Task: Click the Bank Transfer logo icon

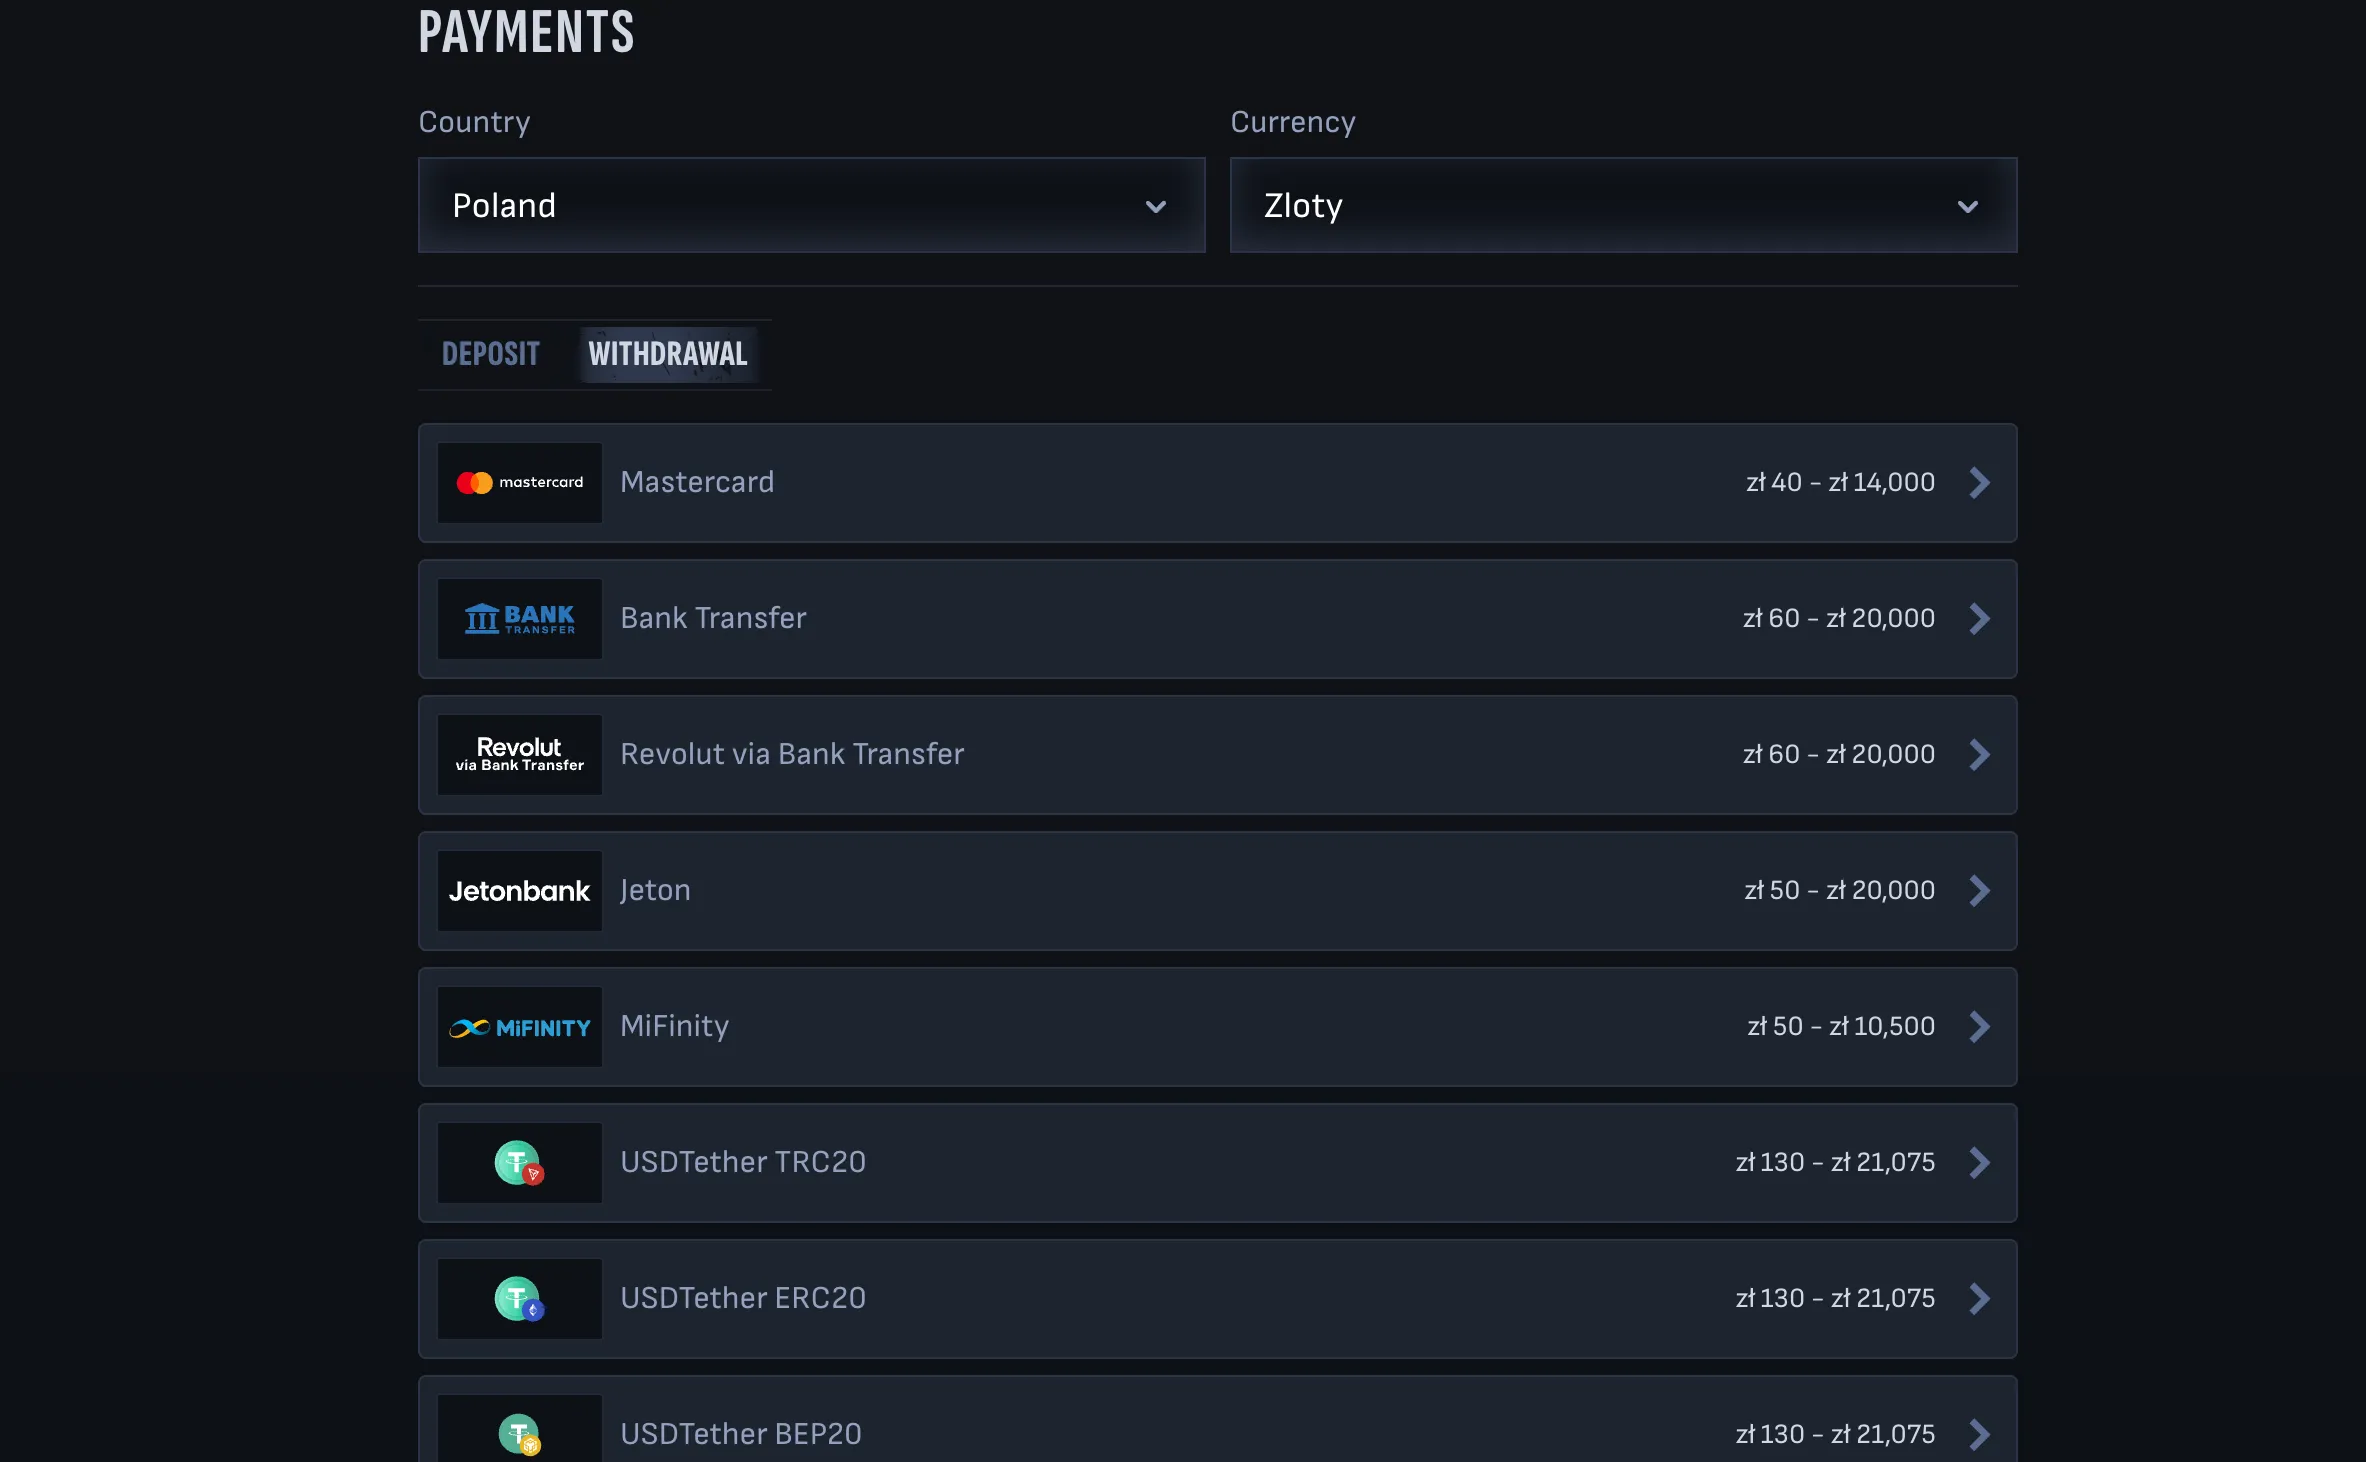Action: pos(520,619)
